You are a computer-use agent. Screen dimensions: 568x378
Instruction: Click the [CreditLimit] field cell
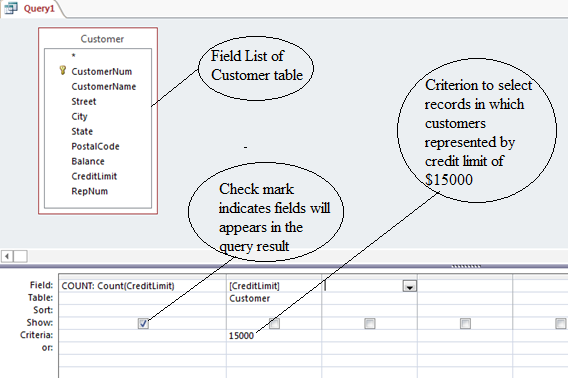click(x=274, y=286)
